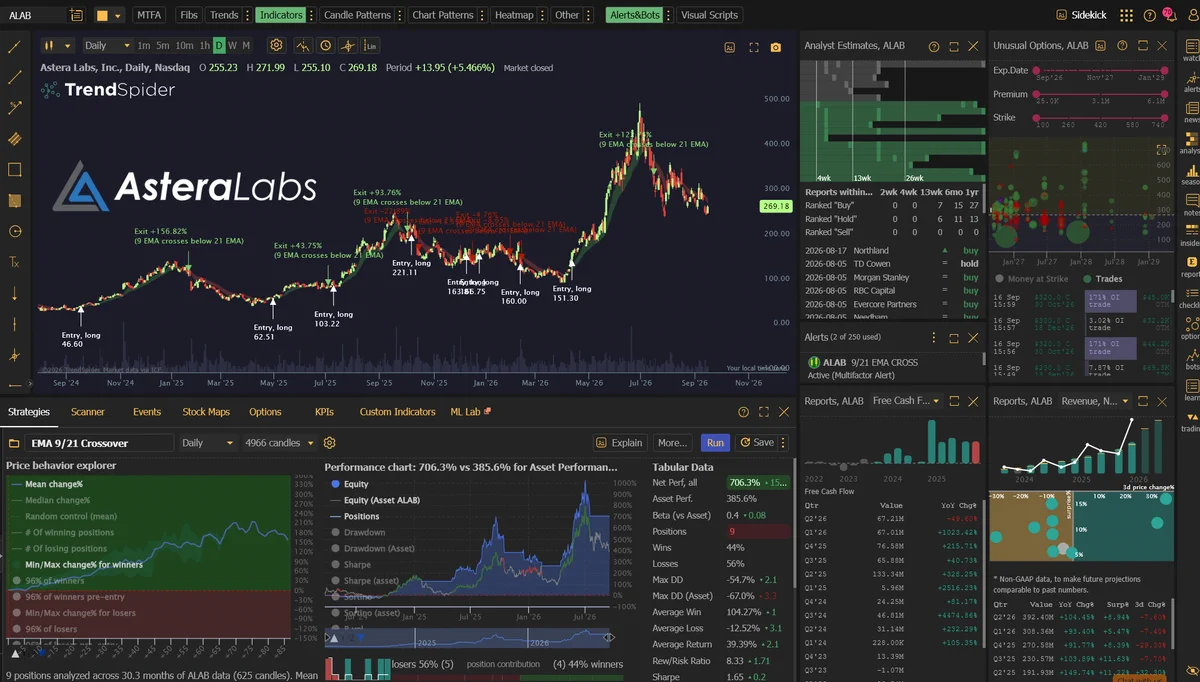Open help for Analyst Estimates panel
This screenshot has height=682, width=1200.
pyautogui.click(x=934, y=46)
